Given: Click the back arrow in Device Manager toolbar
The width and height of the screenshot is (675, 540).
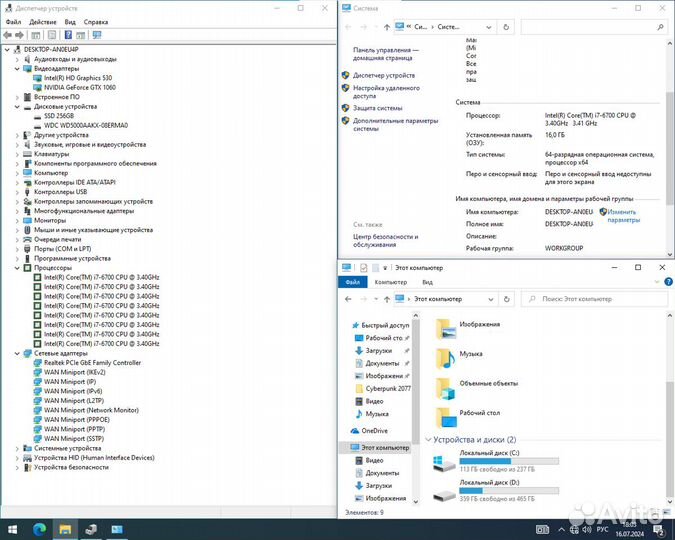Looking at the screenshot, I should coord(7,34).
